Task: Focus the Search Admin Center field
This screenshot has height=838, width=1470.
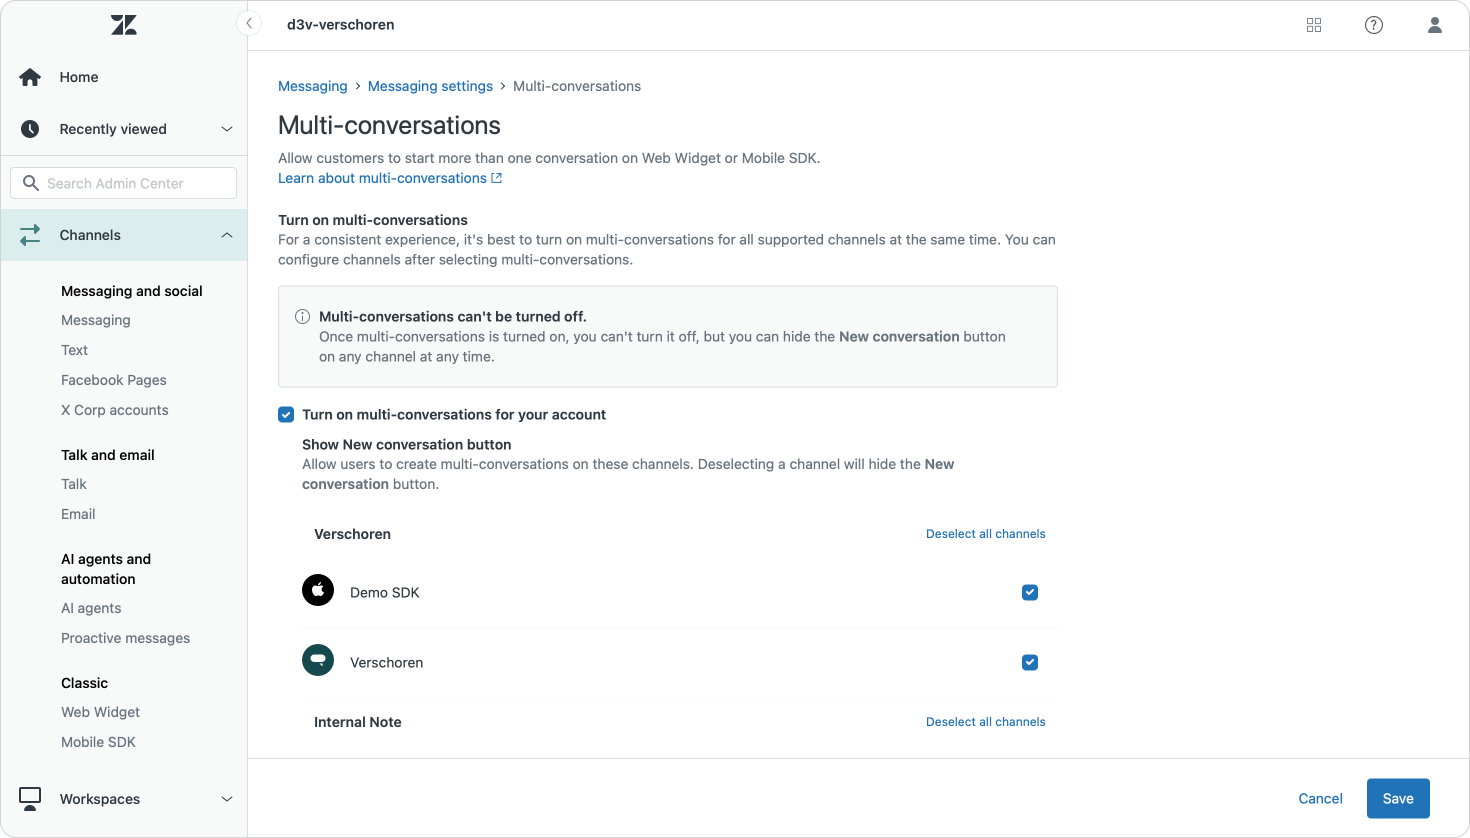Action: click(124, 183)
